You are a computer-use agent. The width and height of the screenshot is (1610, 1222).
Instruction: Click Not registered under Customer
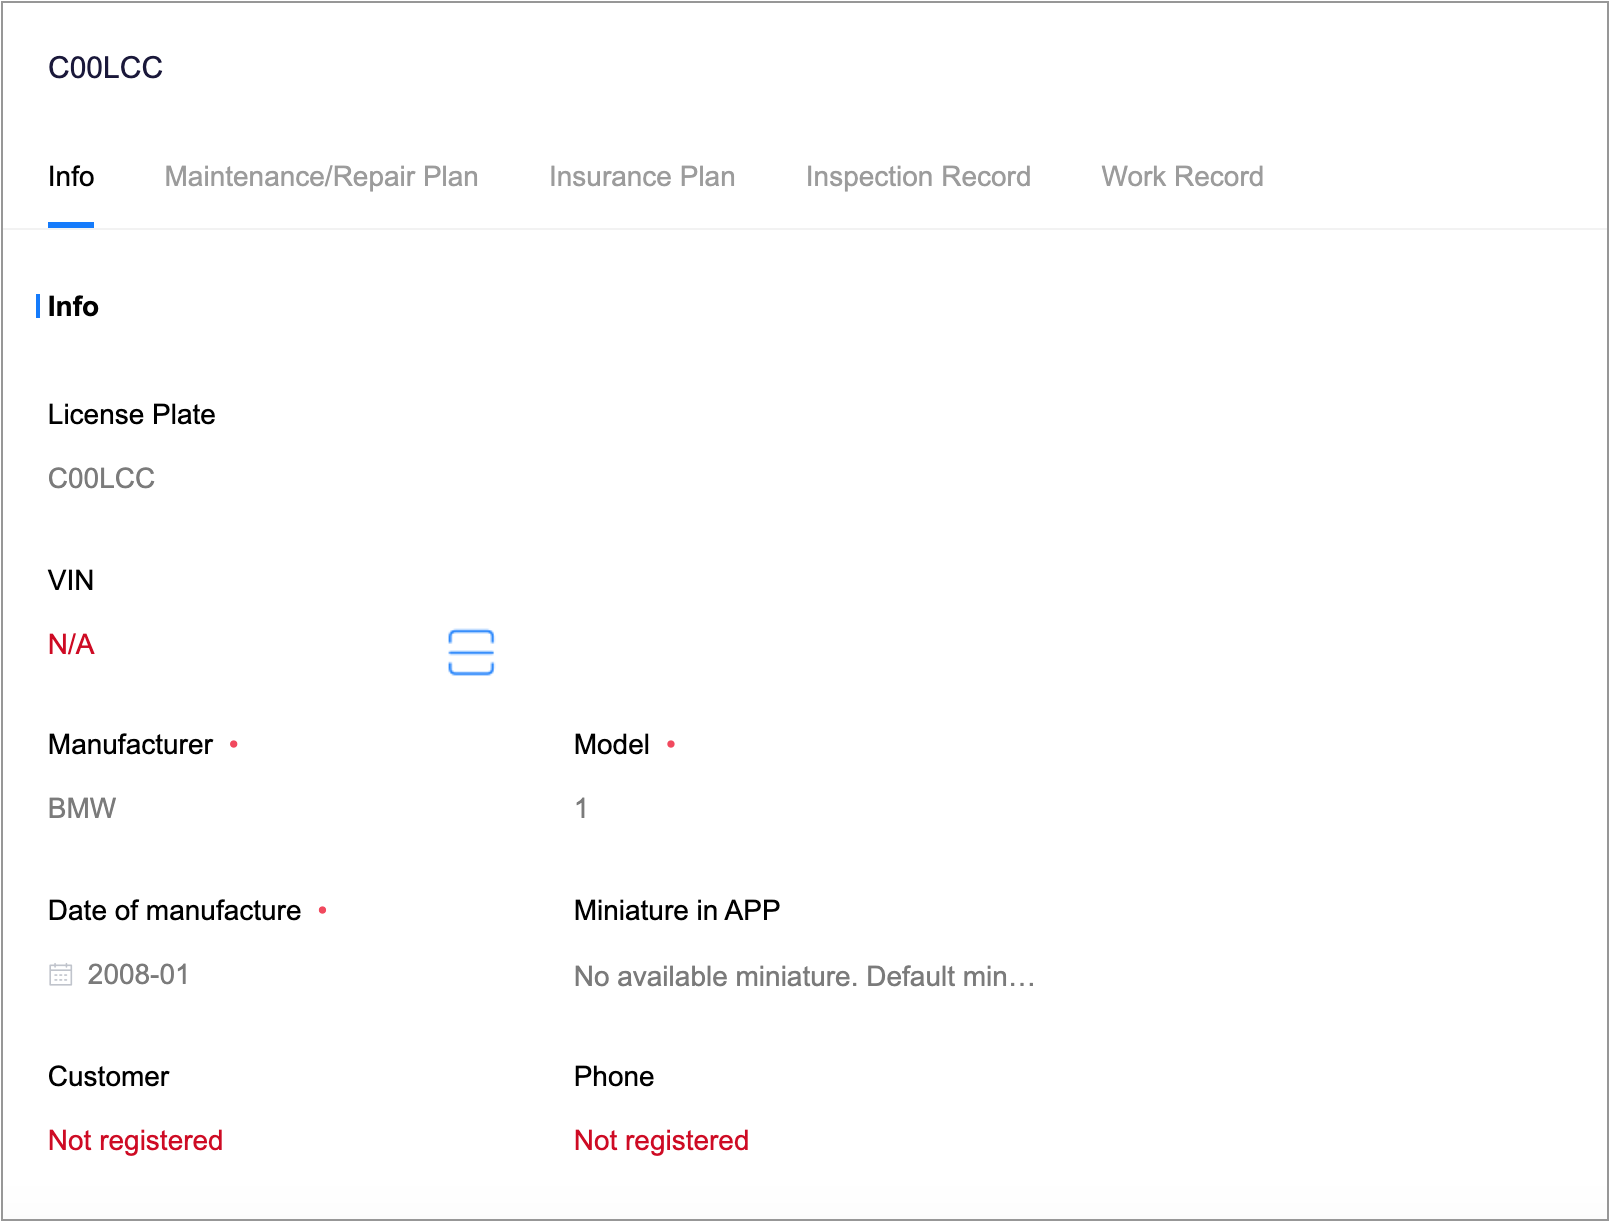pyautogui.click(x=136, y=1141)
